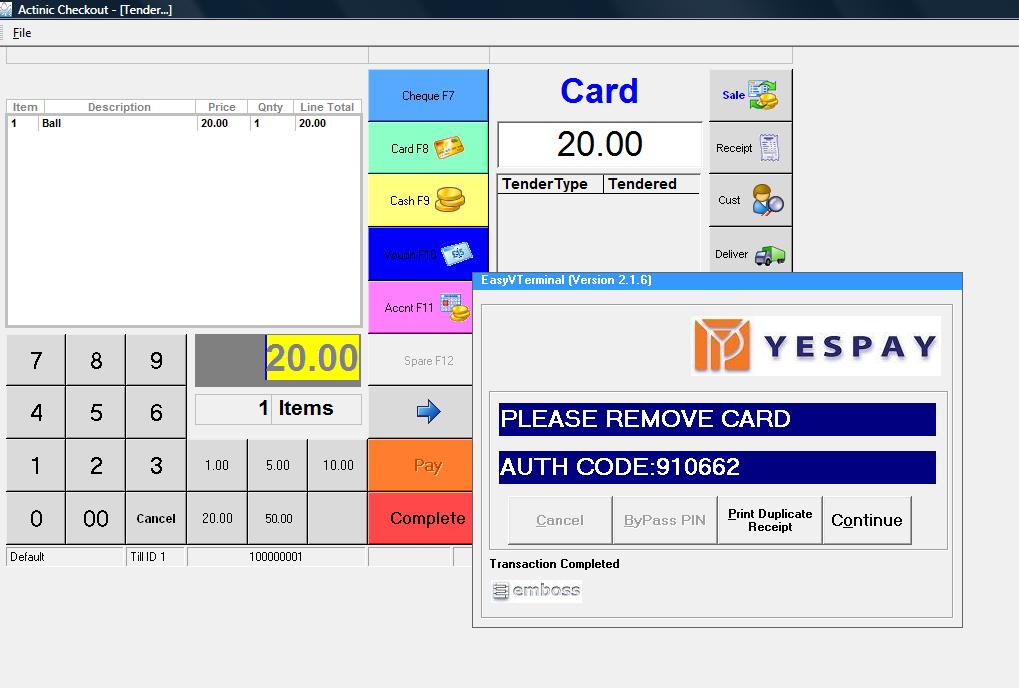
Task: Select Accnt F11 account payment
Action: (428, 308)
